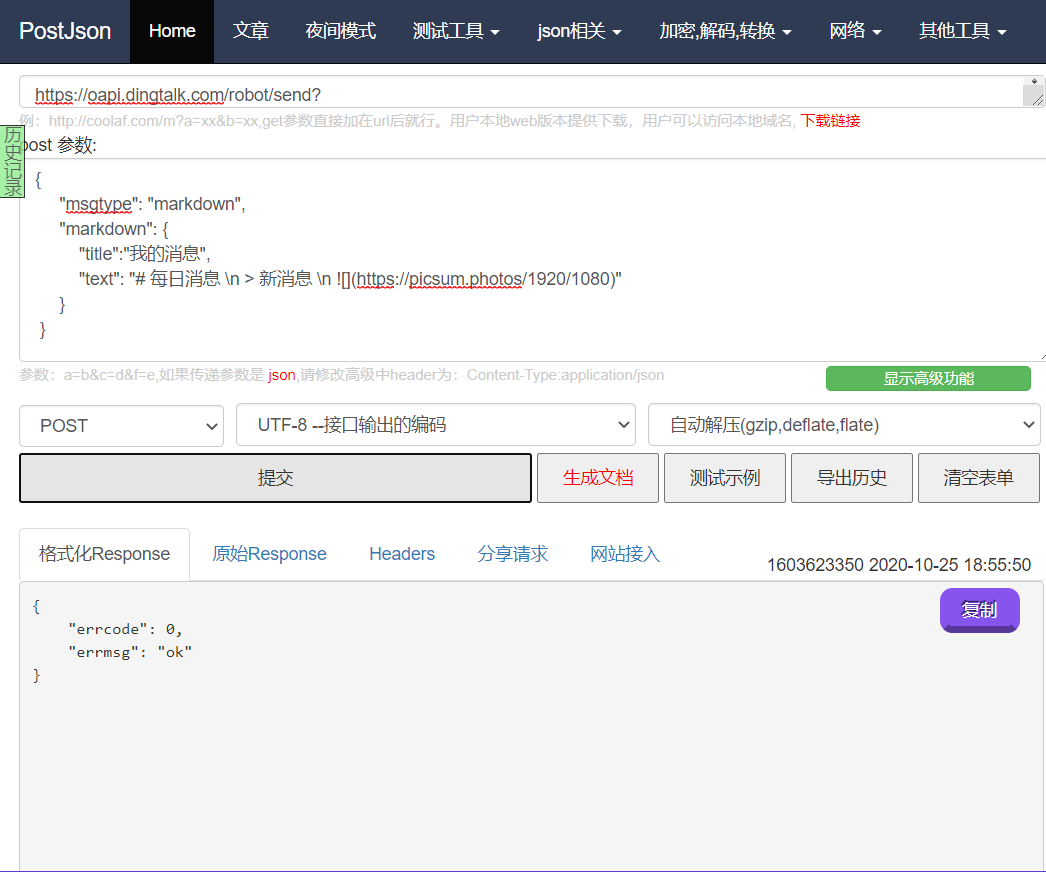Click the "errmsg": "ok" response line

pyautogui.click(x=129, y=652)
